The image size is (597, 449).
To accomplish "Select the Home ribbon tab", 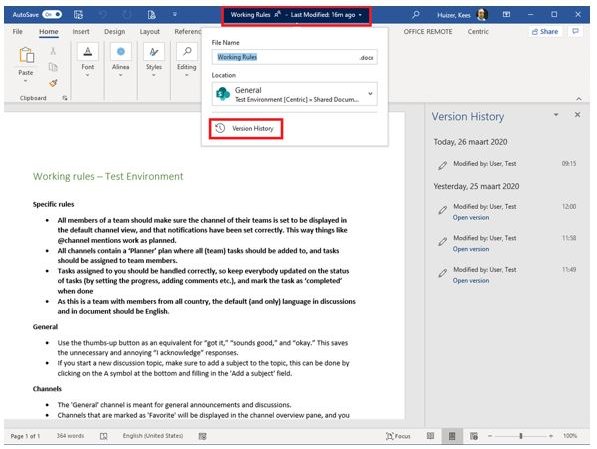I will (49, 31).
